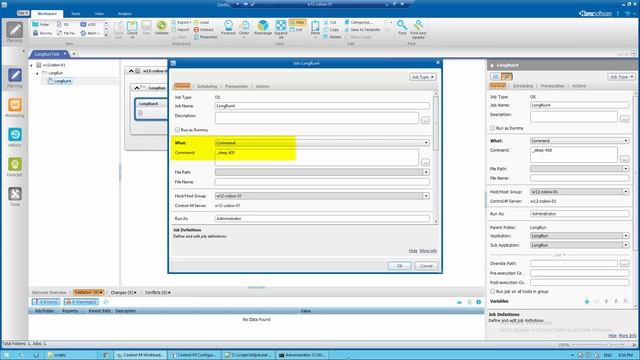
Task: Click the Paste ribbon icon
Action: point(315,29)
